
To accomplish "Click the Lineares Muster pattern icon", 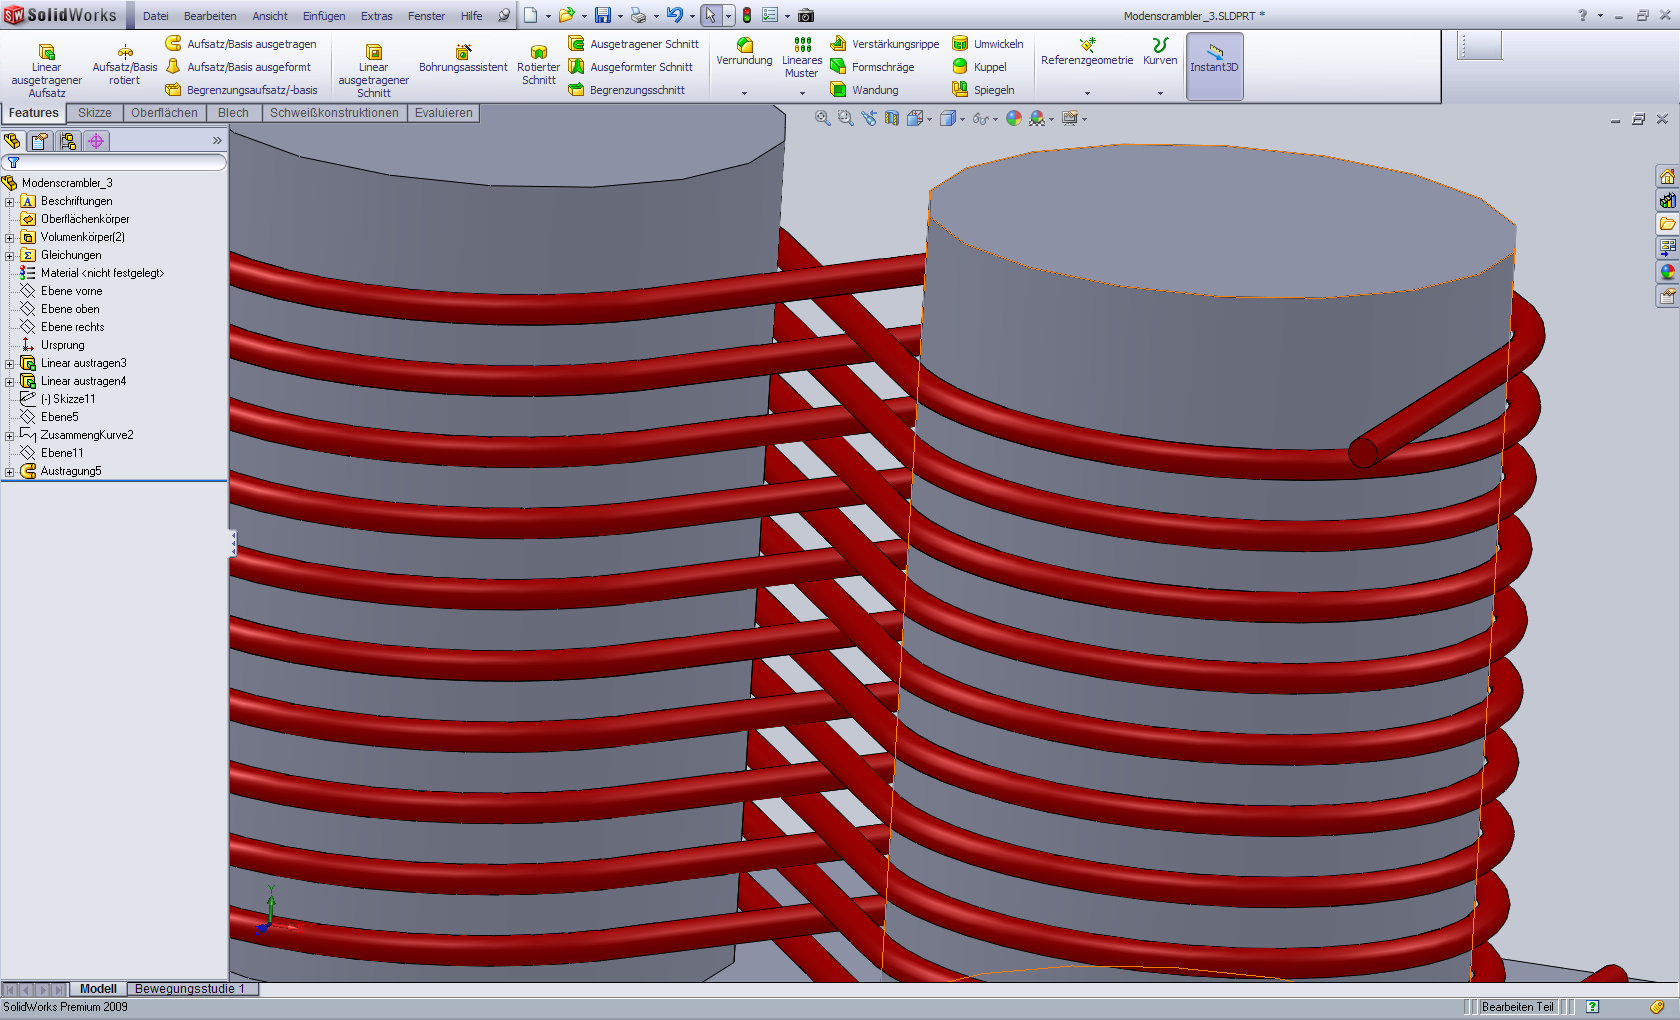I will pyautogui.click(x=802, y=45).
